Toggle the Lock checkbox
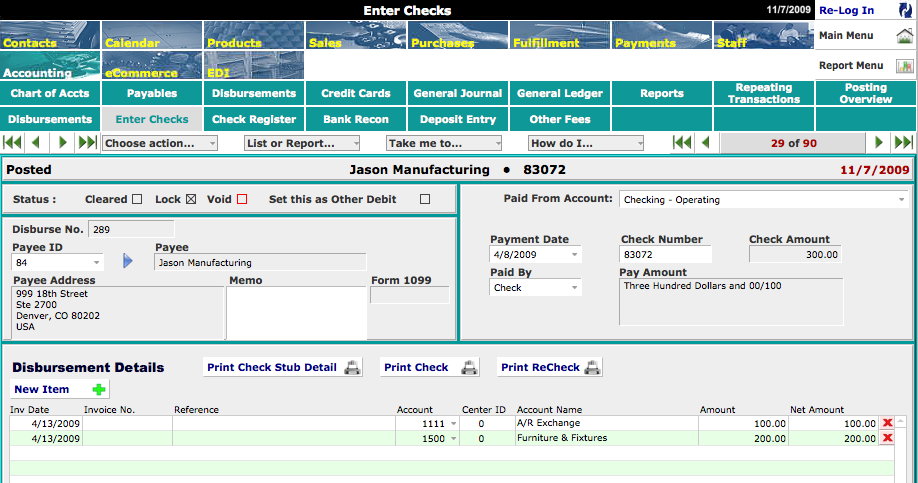Image resolution: width=918 pixels, height=483 pixels. tap(191, 199)
